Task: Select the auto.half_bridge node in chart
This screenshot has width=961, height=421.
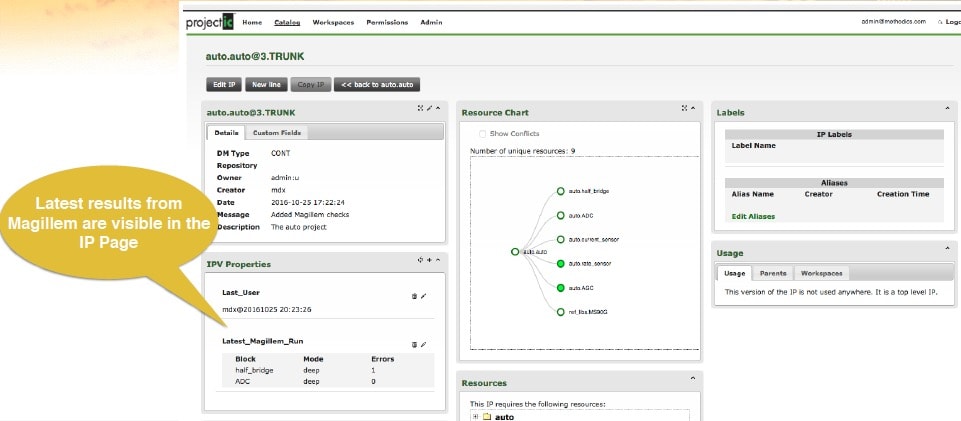Action: click(560, 191)
